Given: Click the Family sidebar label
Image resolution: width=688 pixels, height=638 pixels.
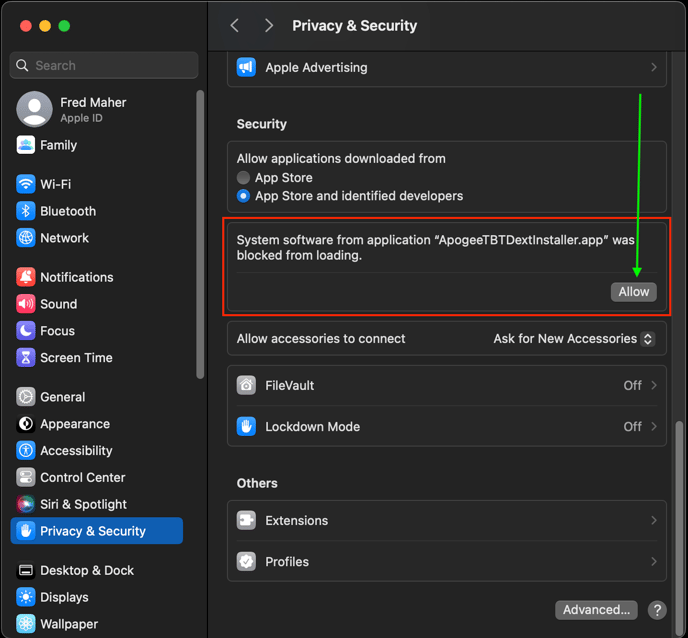Looking at the screenshot, I should click(59, 145).
